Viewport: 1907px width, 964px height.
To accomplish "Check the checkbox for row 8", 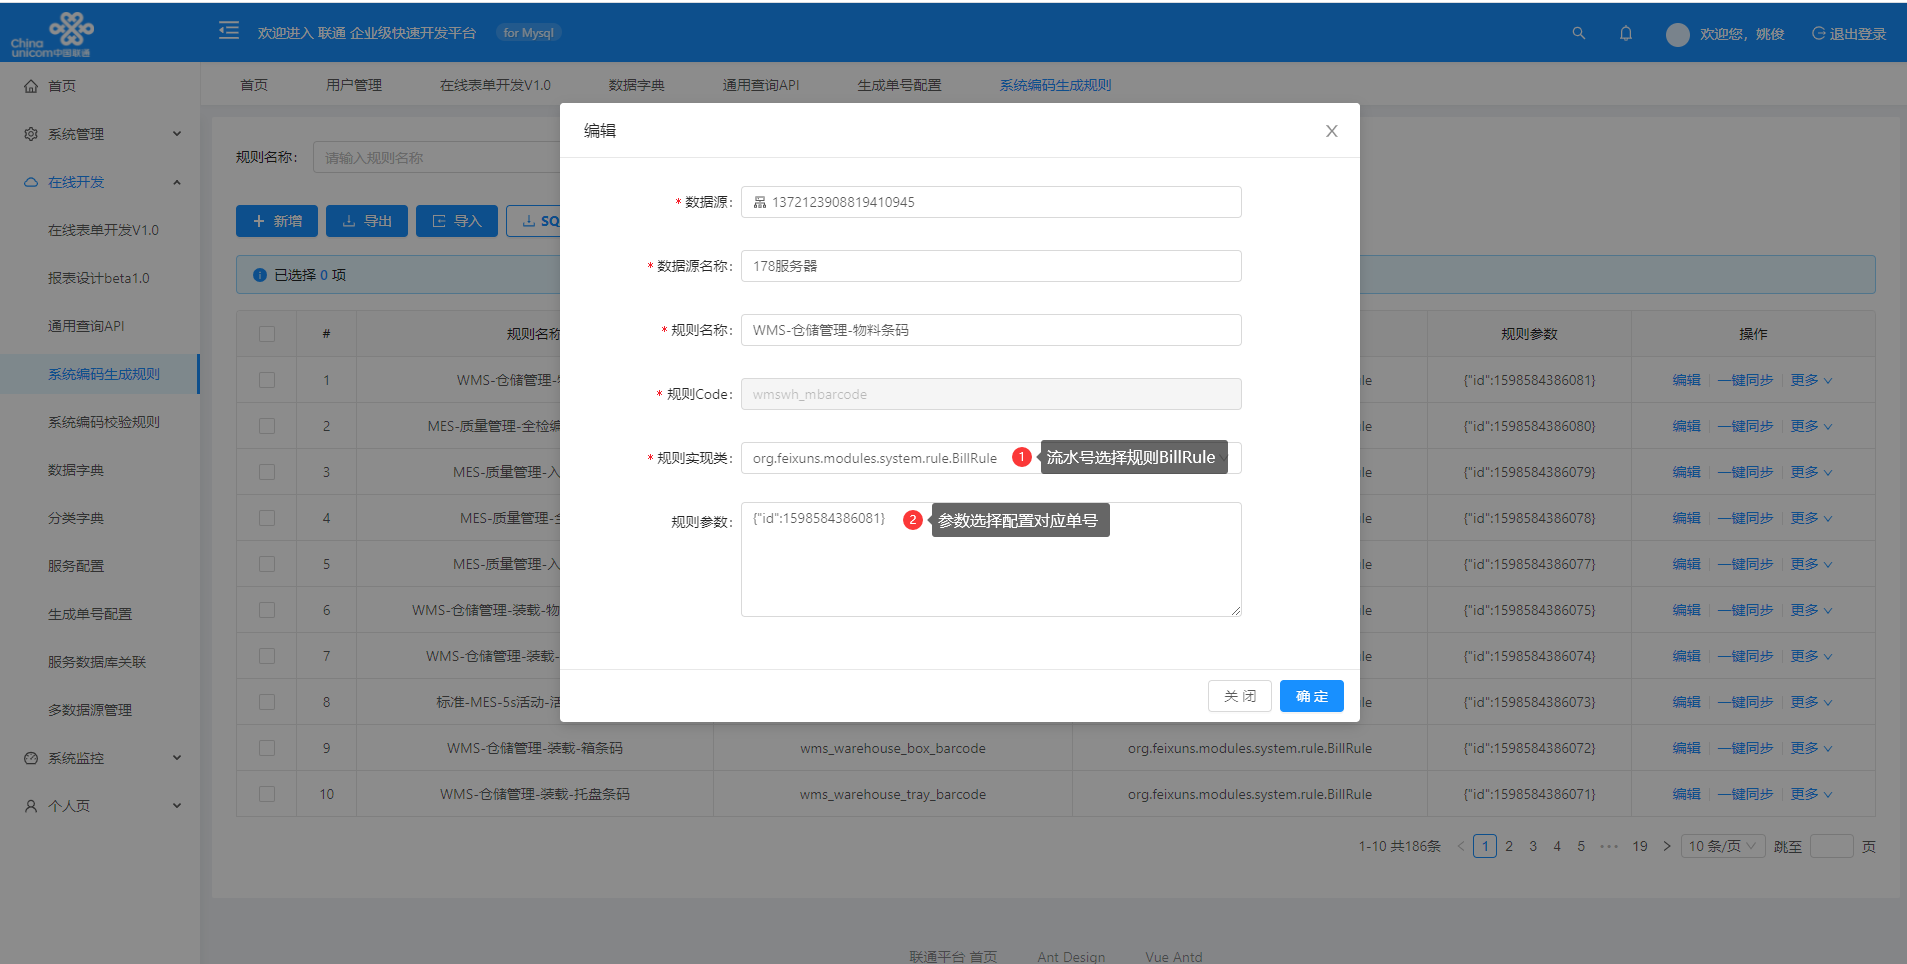I will [267, 702].
